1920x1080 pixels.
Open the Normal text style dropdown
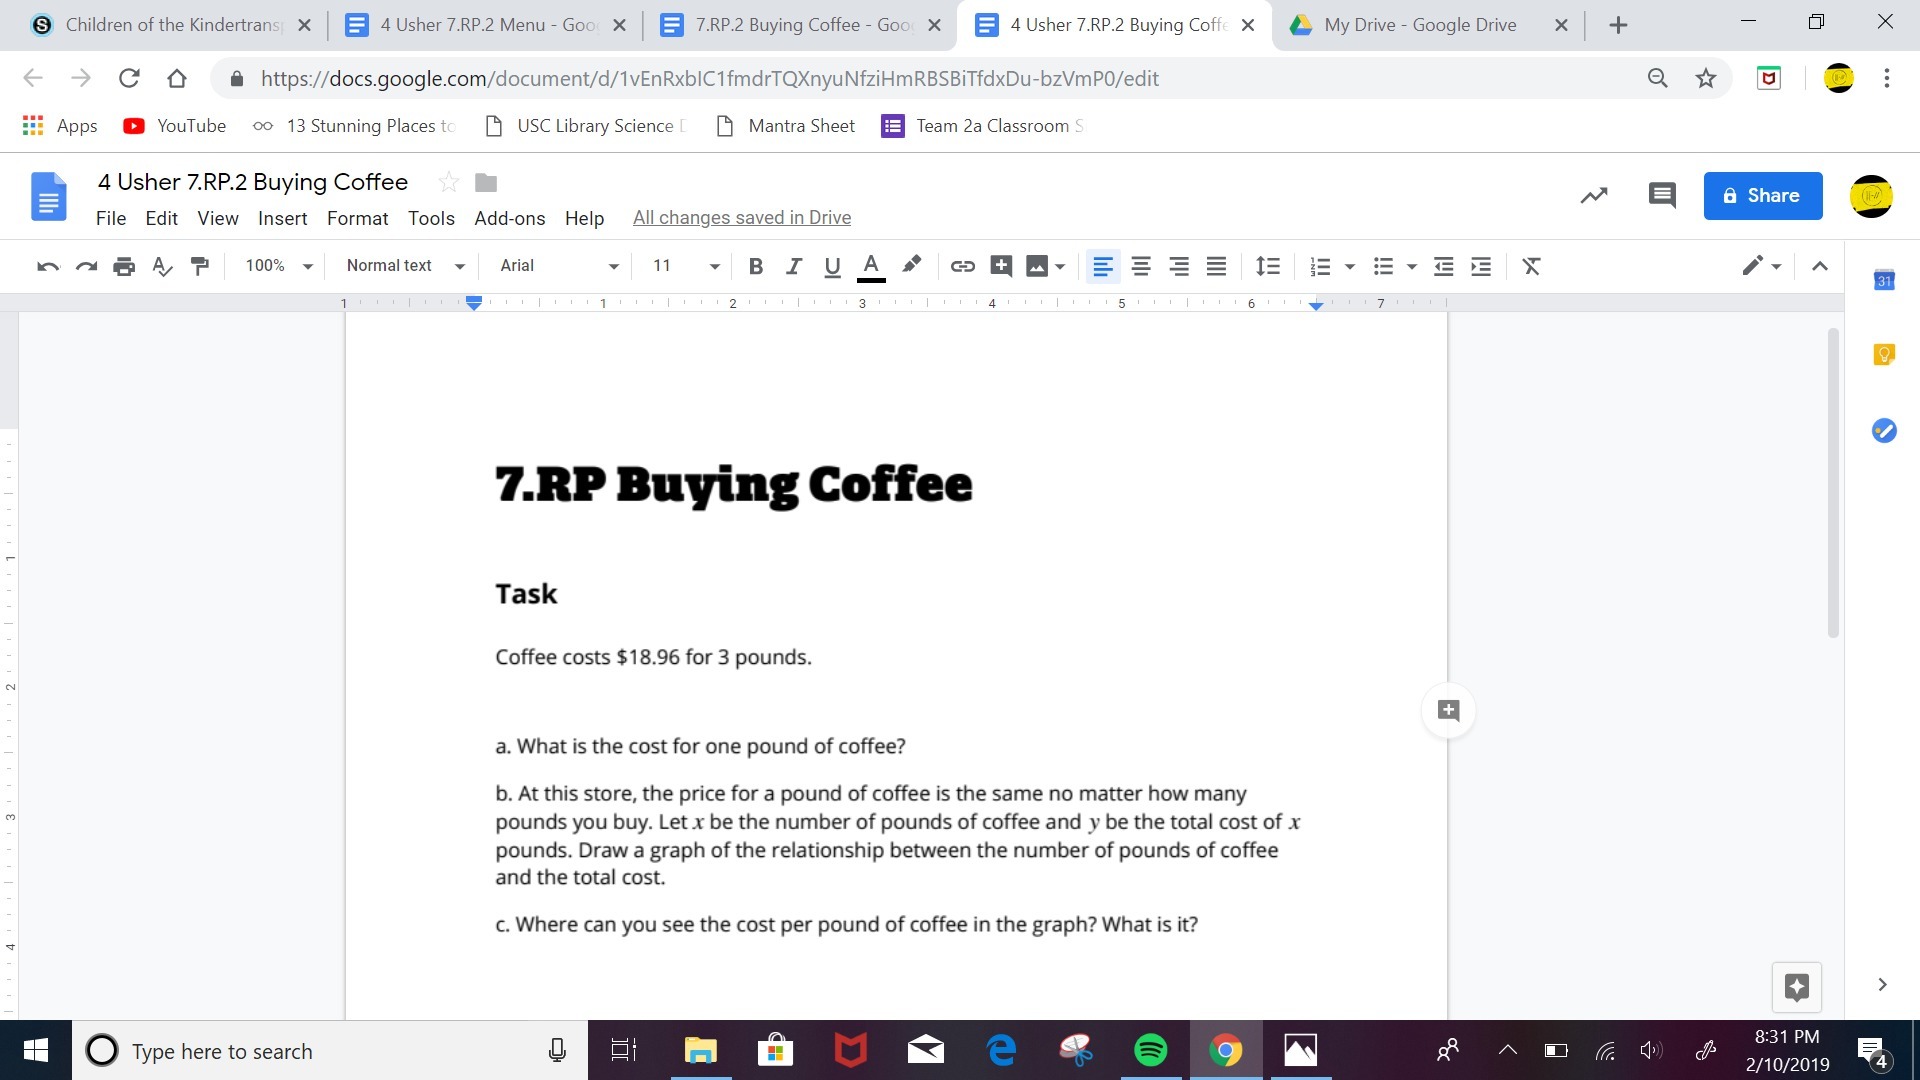point(405,266)
